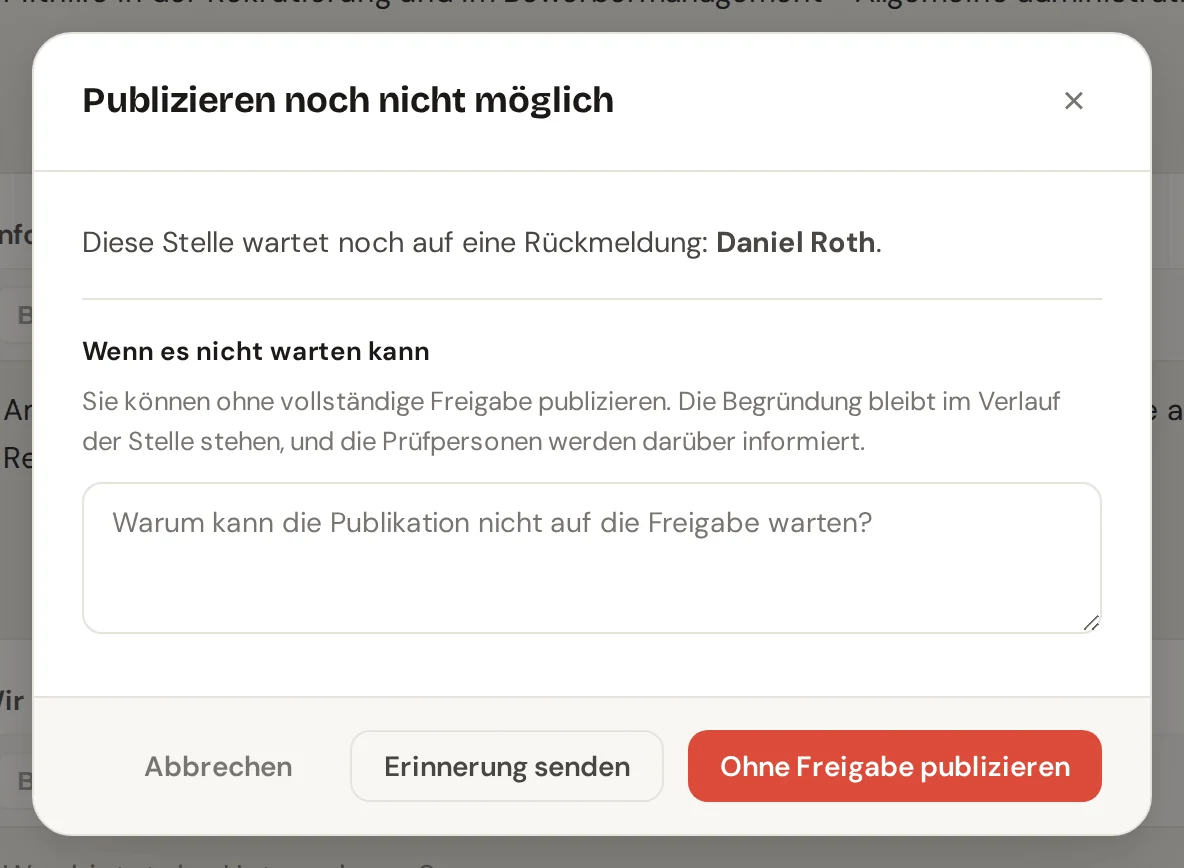Send a reminder with Erinnerung senden

pos(507,766)
